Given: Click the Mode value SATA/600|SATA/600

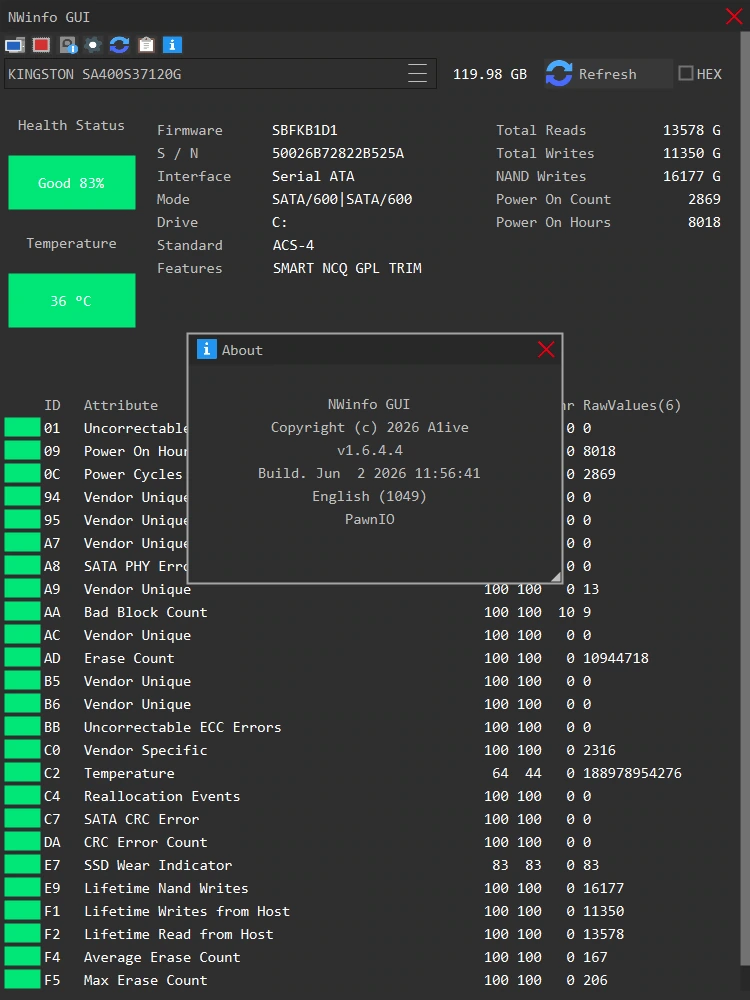Looking at the screenshot, I should (342, 199).
